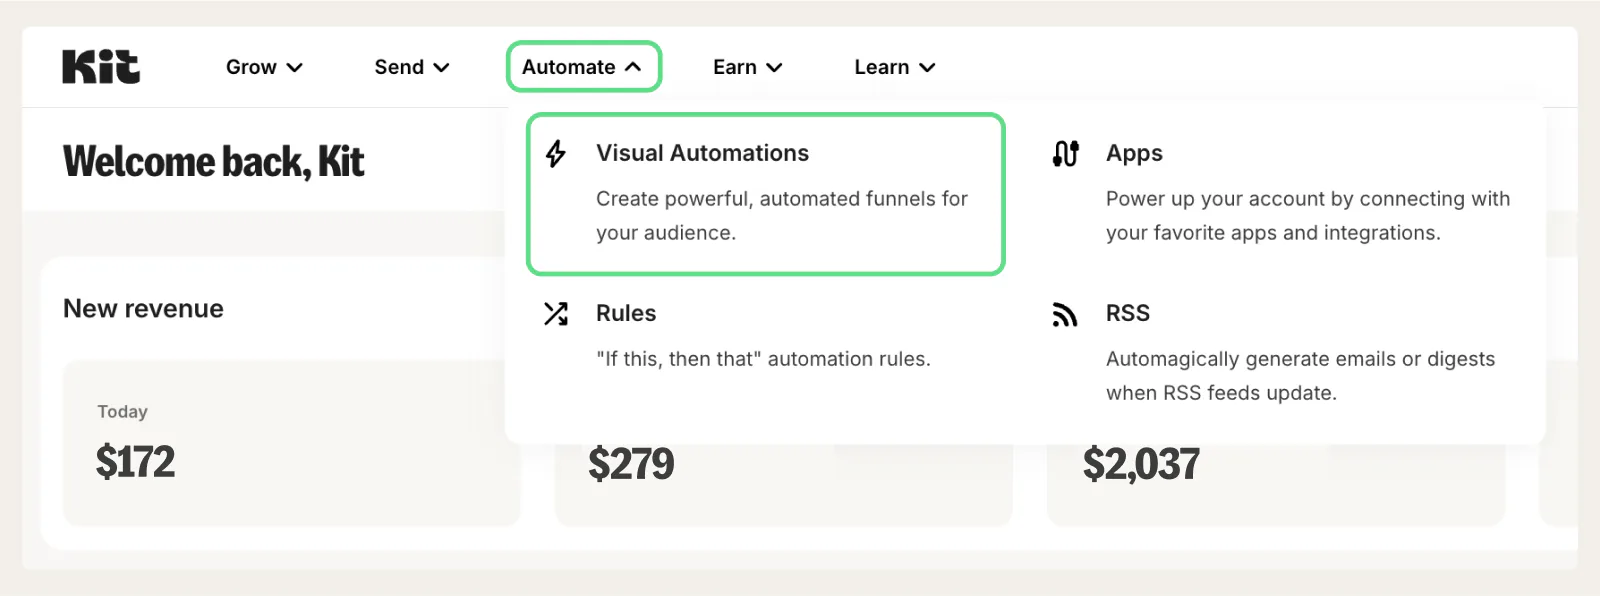Image resolution: width=1600 pixels, height=596 pixels.
Task: Click the "If this, then that" rules description
Action: coord(763,359)
